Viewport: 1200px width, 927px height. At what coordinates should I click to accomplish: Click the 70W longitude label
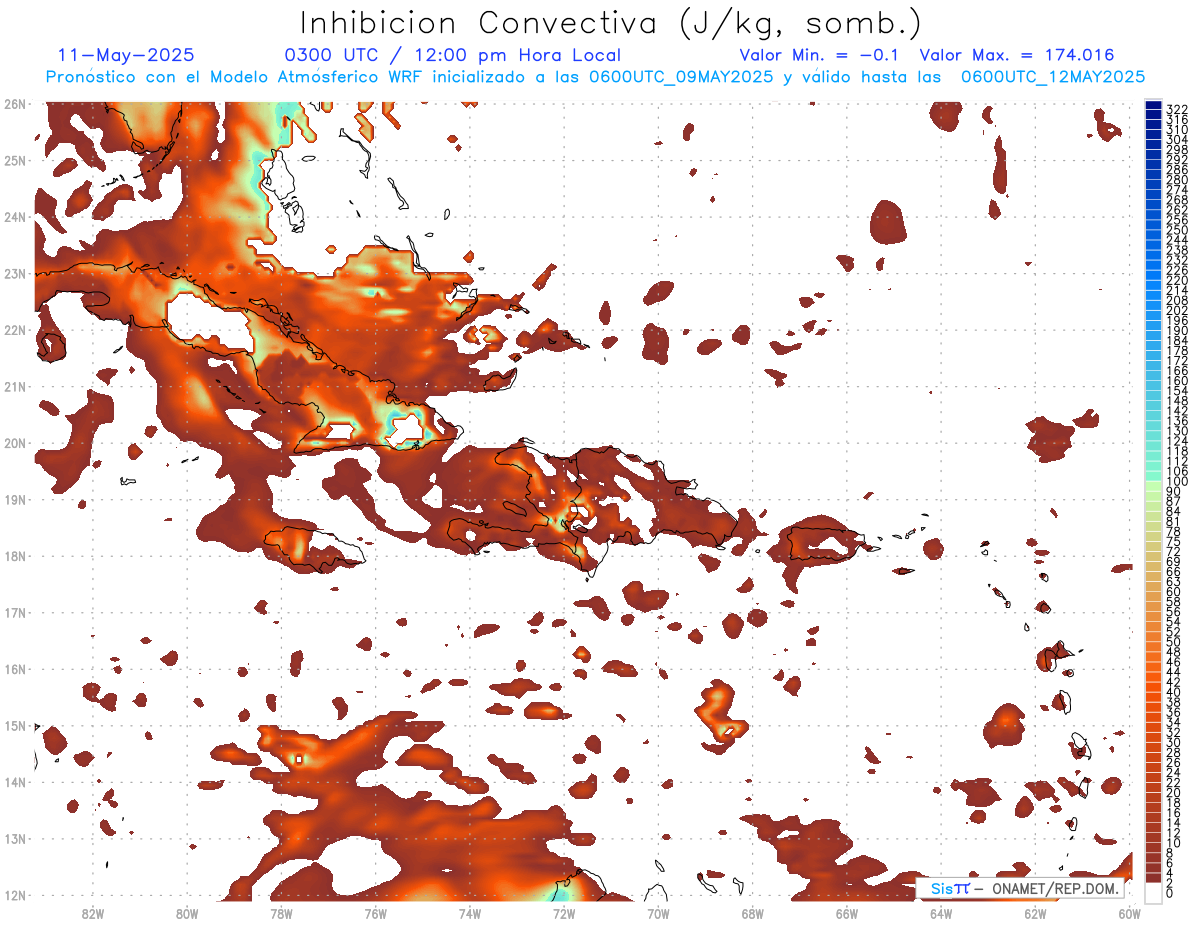[658, 913]
